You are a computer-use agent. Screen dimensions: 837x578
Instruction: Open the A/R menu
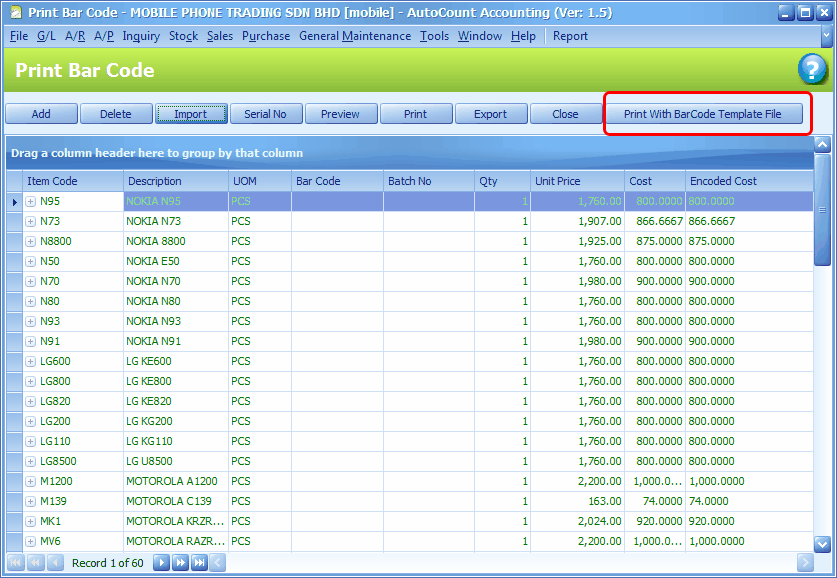click(75, 36)
